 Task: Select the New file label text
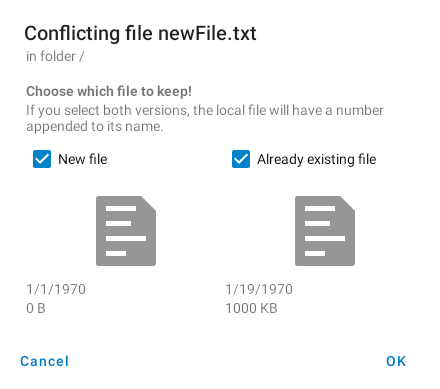coord(83,159)
